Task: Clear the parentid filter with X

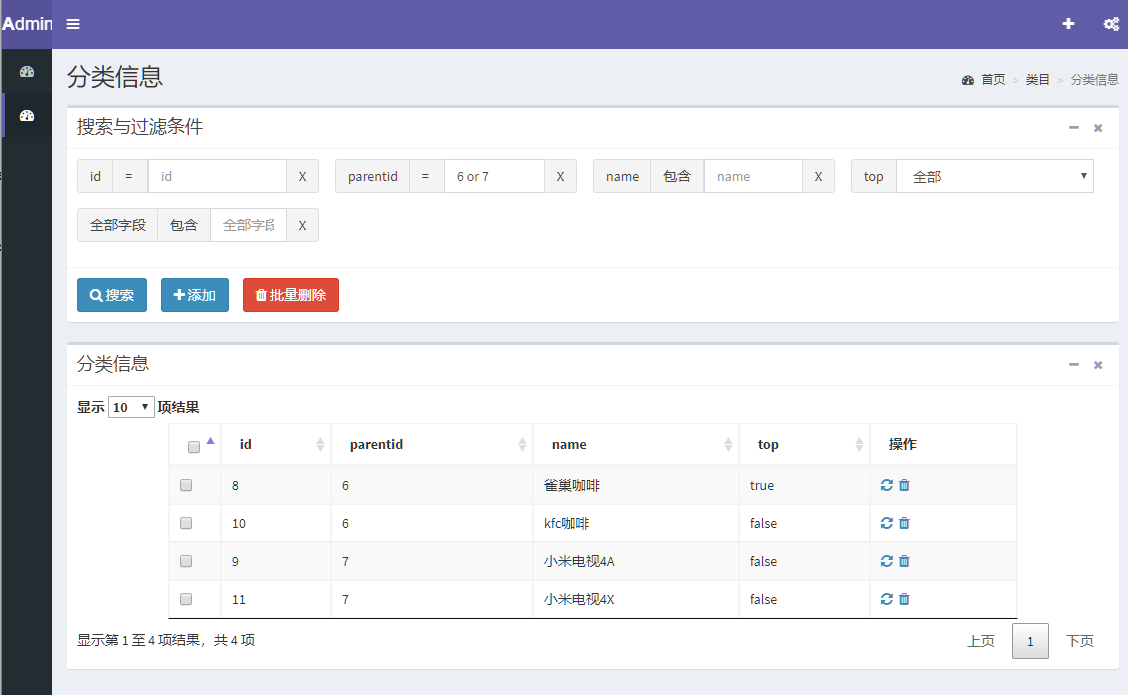Action: (x=560, y=176)
